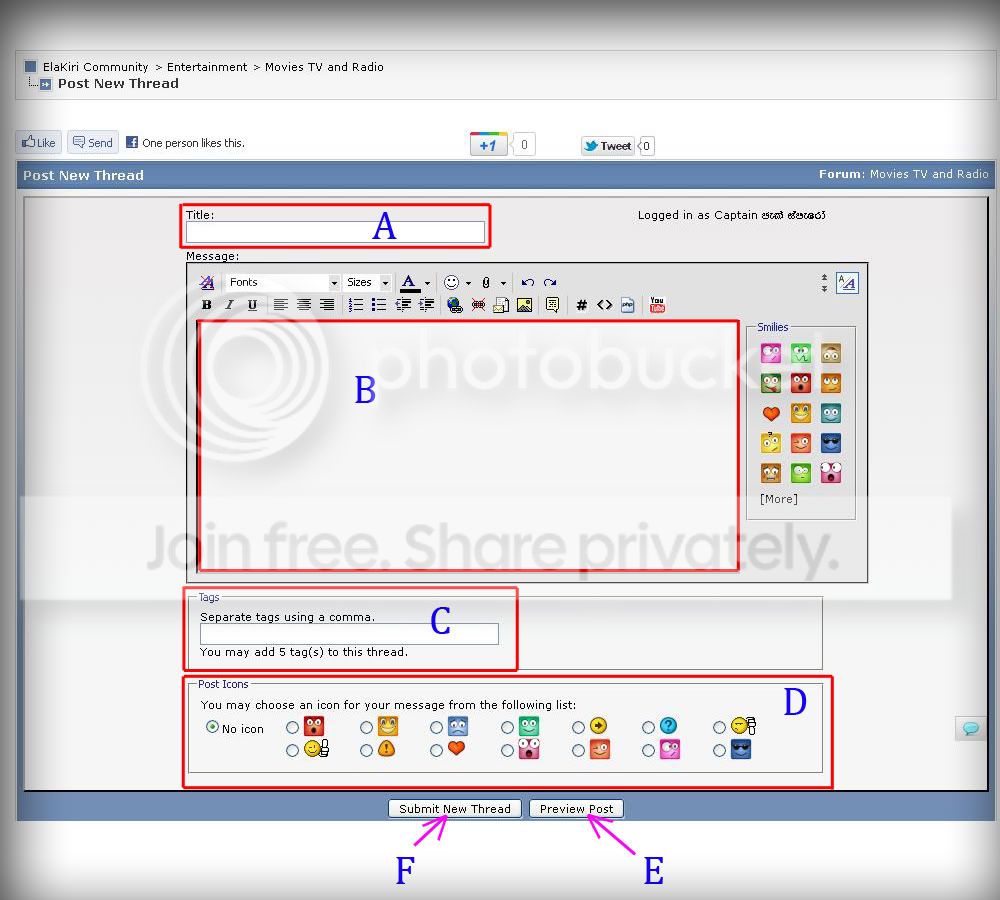The width and height of the screenshot is (1000, 900).
Task: Decrease editor size with the down arrows
Action: click(824, 288)
